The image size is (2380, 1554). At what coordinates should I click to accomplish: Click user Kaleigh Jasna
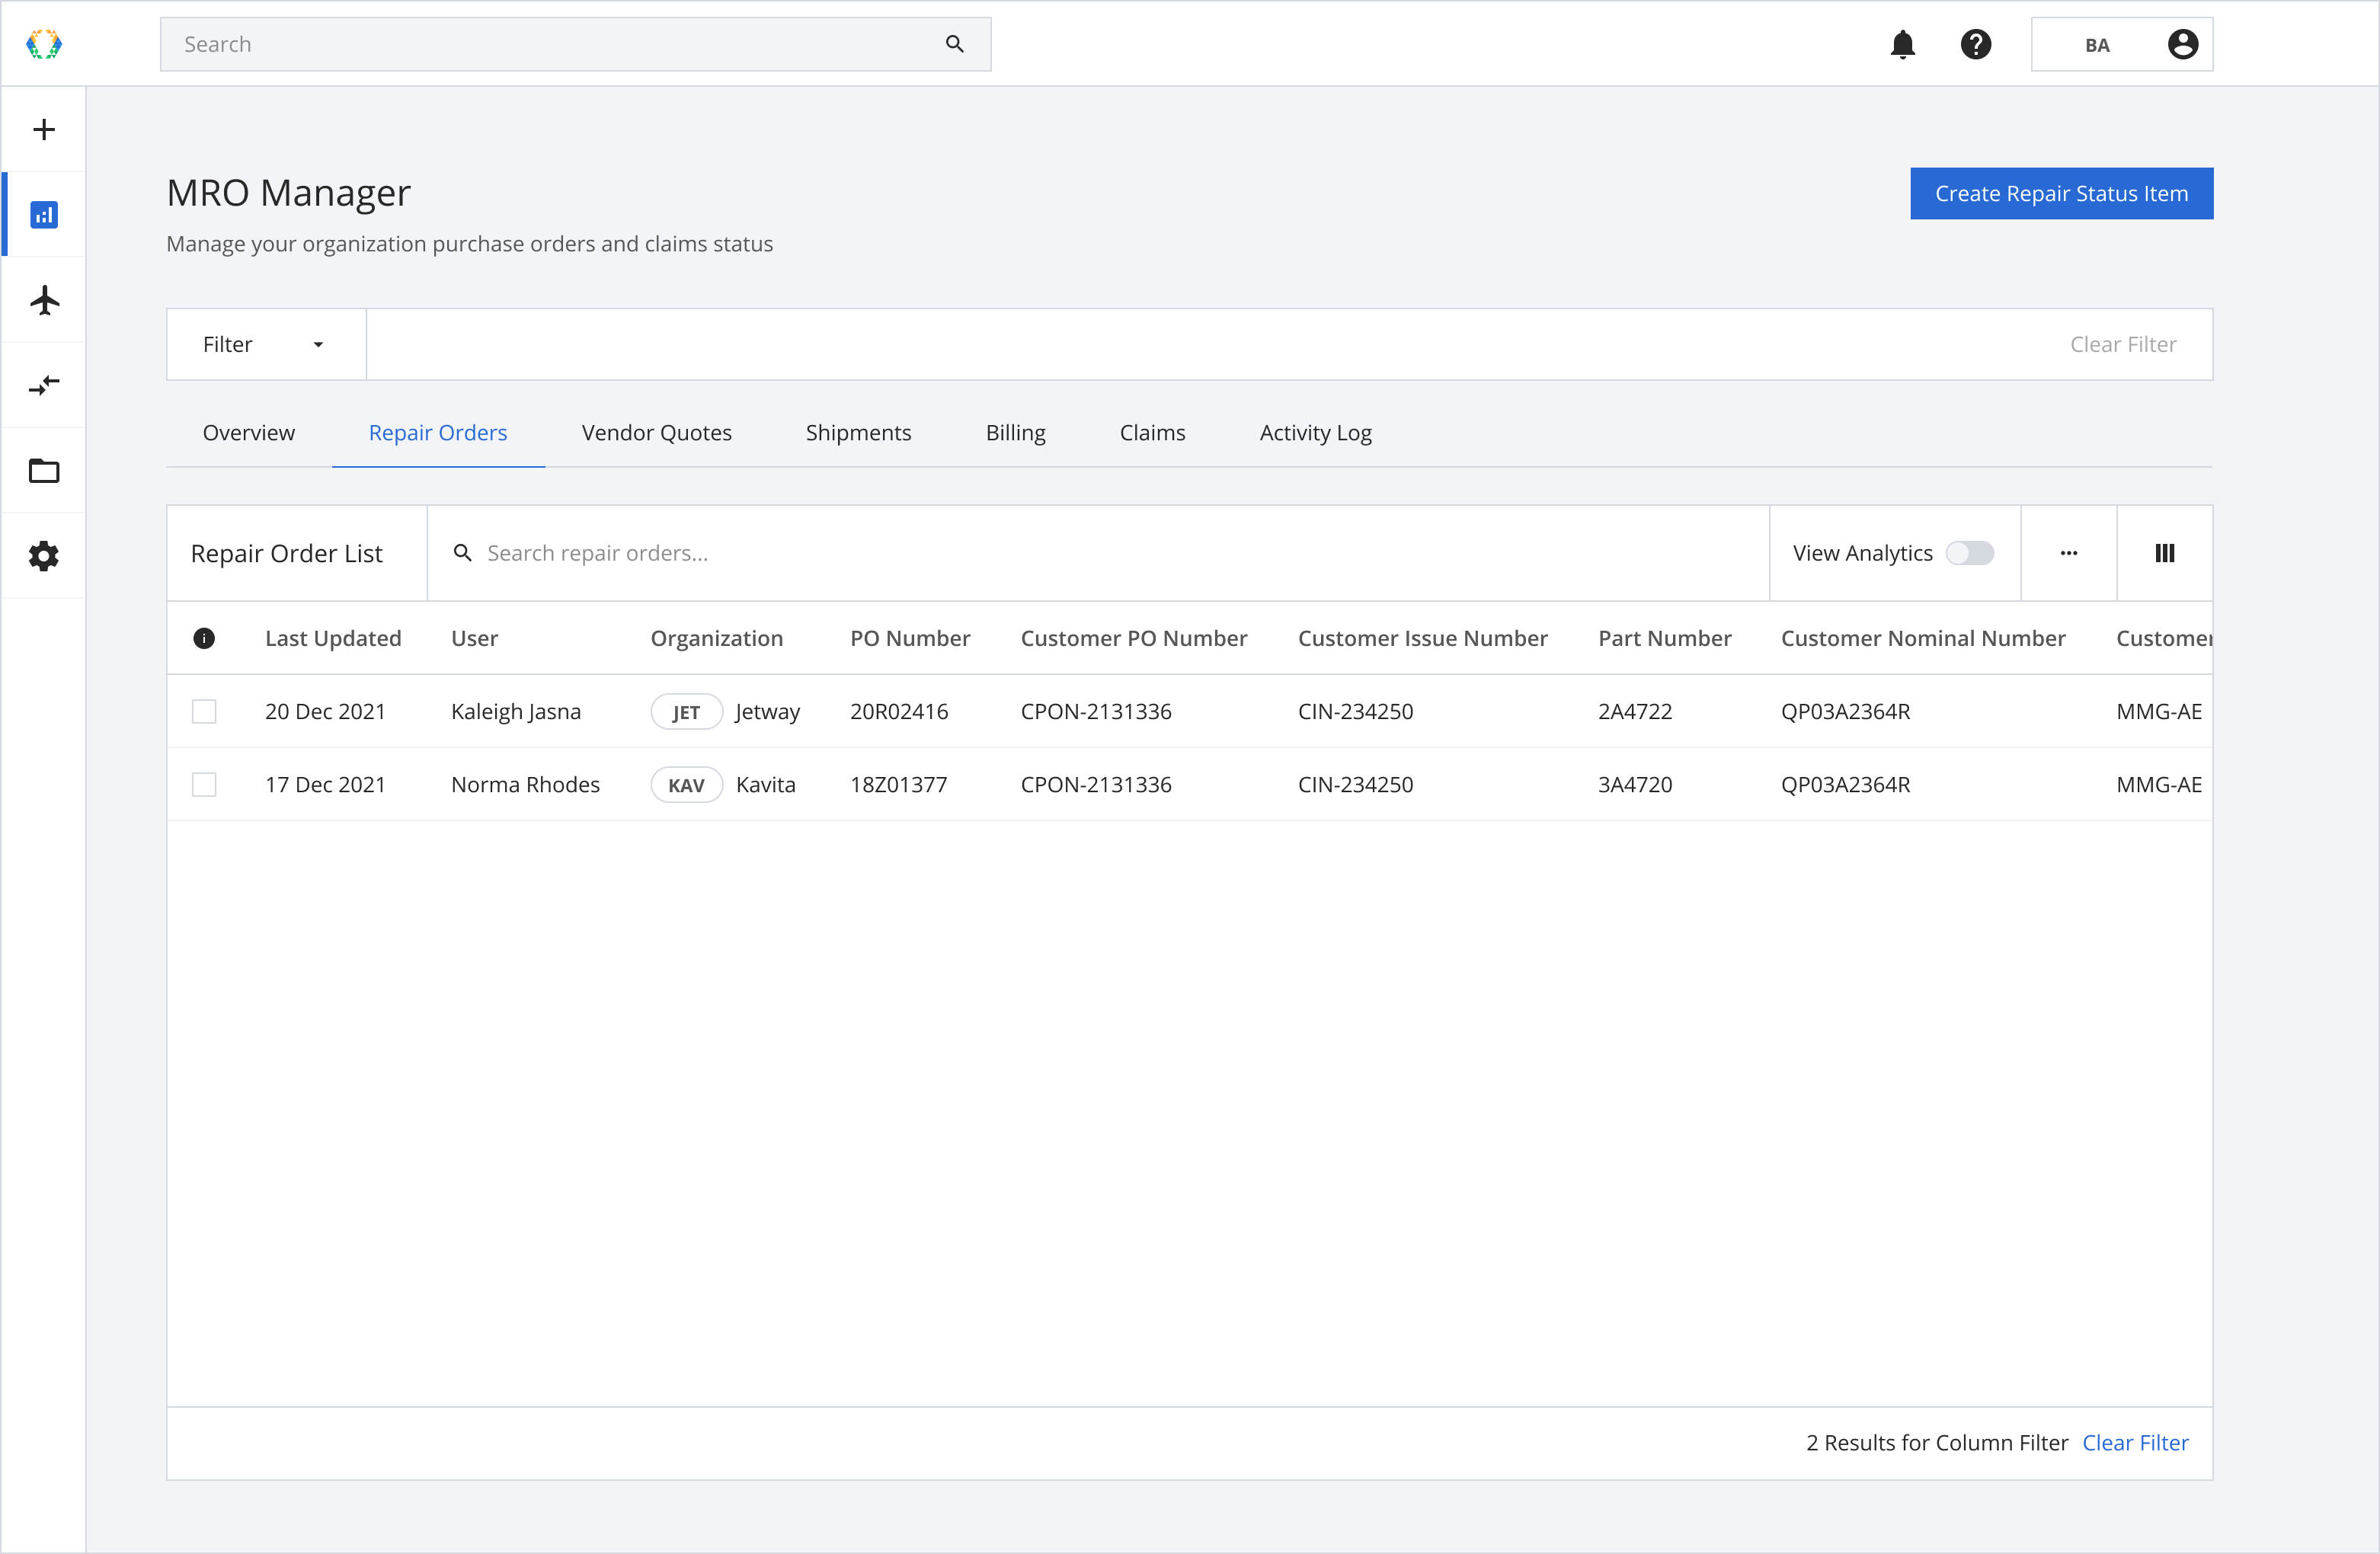[x=516, y=712]
